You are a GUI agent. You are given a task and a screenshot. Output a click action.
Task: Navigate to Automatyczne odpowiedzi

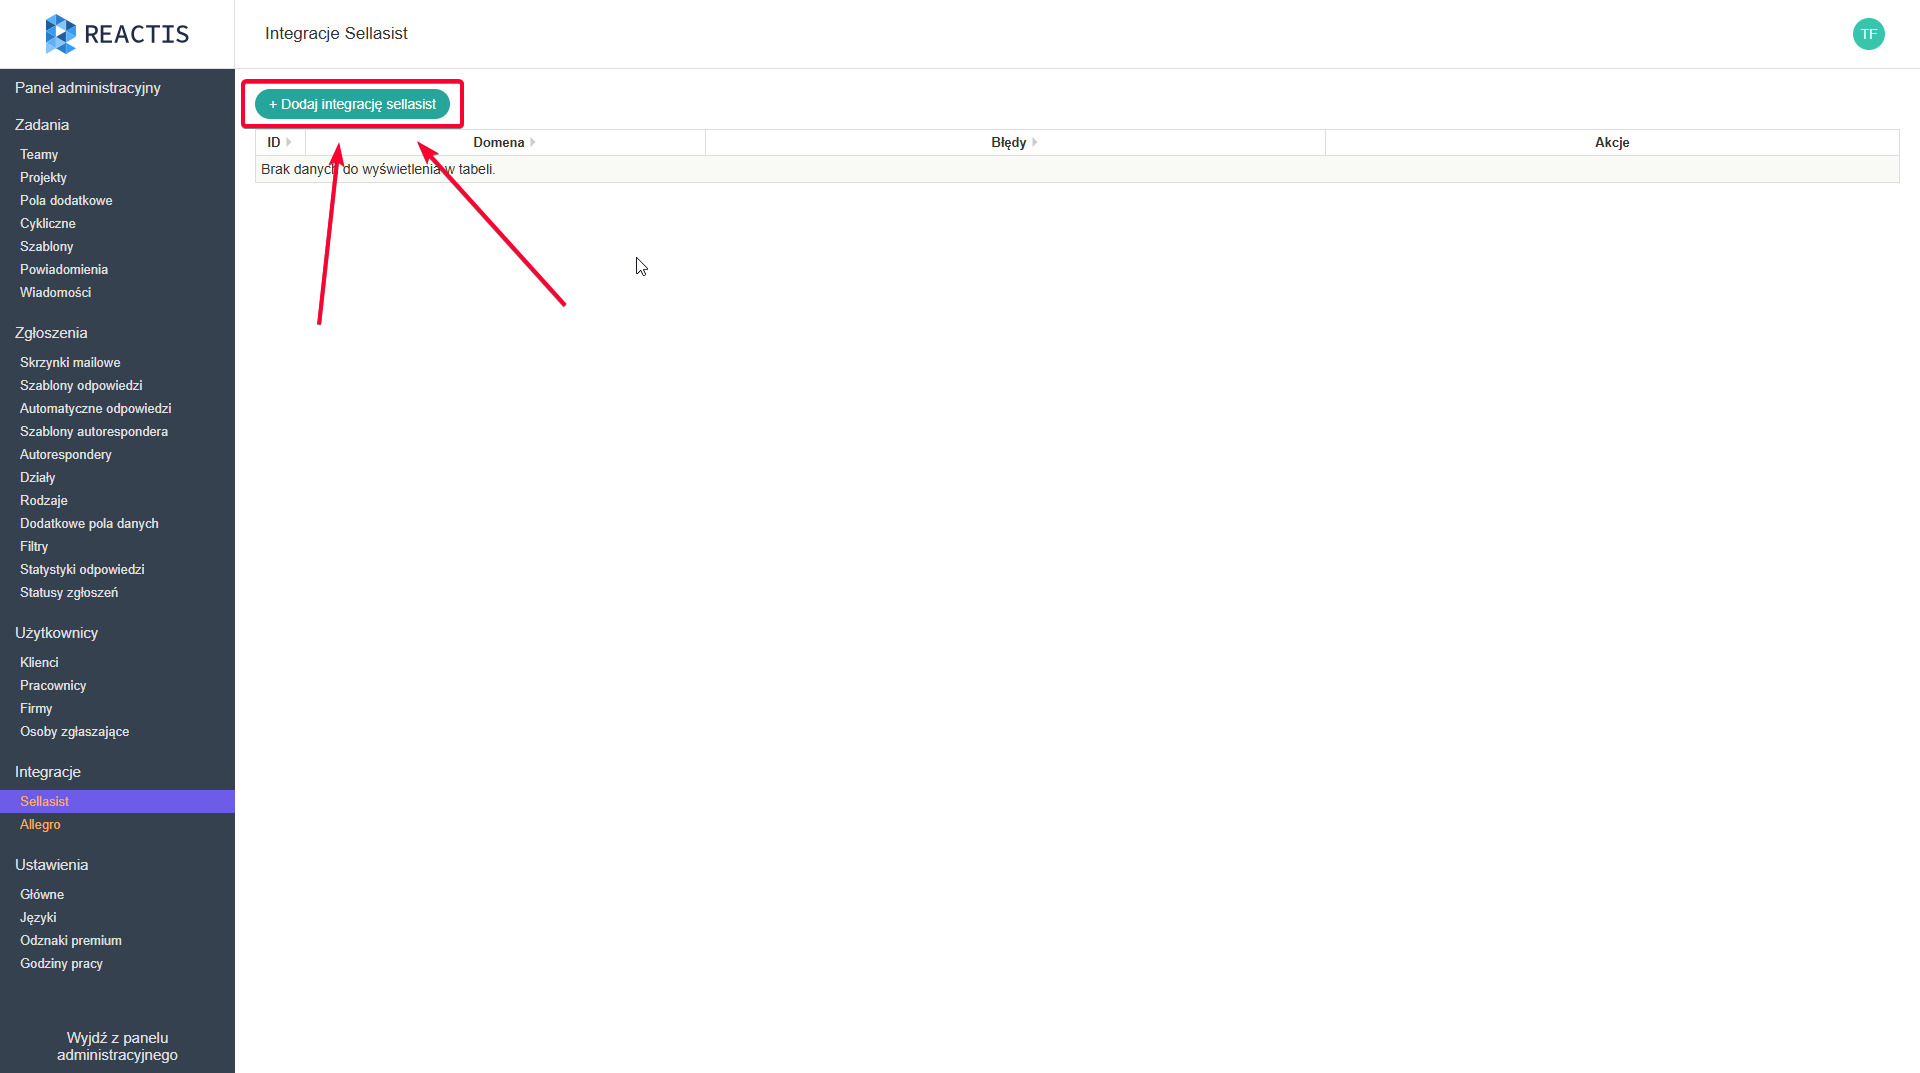pos(95,408)
